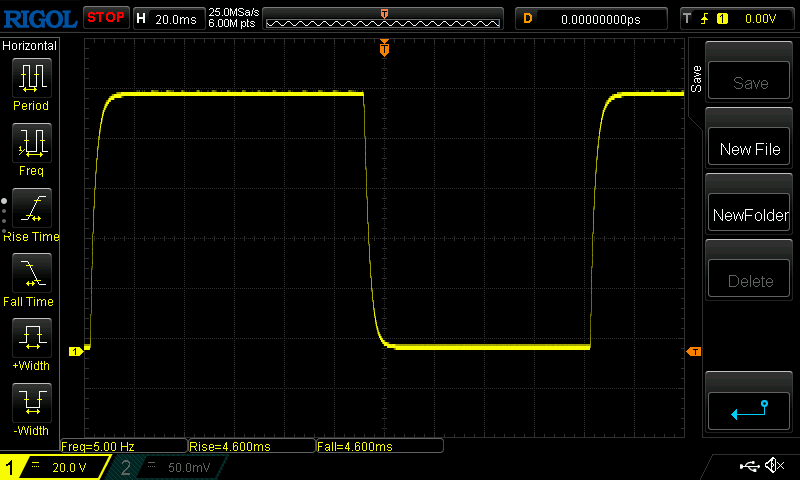The height and width of the screenshot is (480, 800).
Task: Open the vertical Save menu tab
Action: coord(696,76)
